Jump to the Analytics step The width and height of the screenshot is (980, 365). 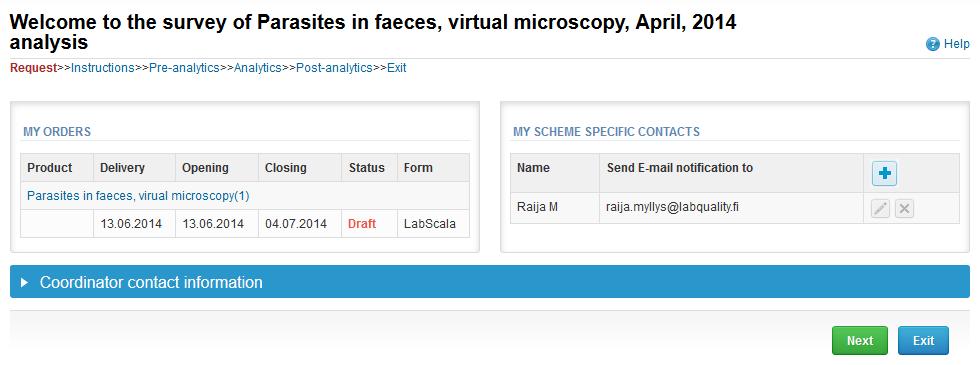[258, 68]
